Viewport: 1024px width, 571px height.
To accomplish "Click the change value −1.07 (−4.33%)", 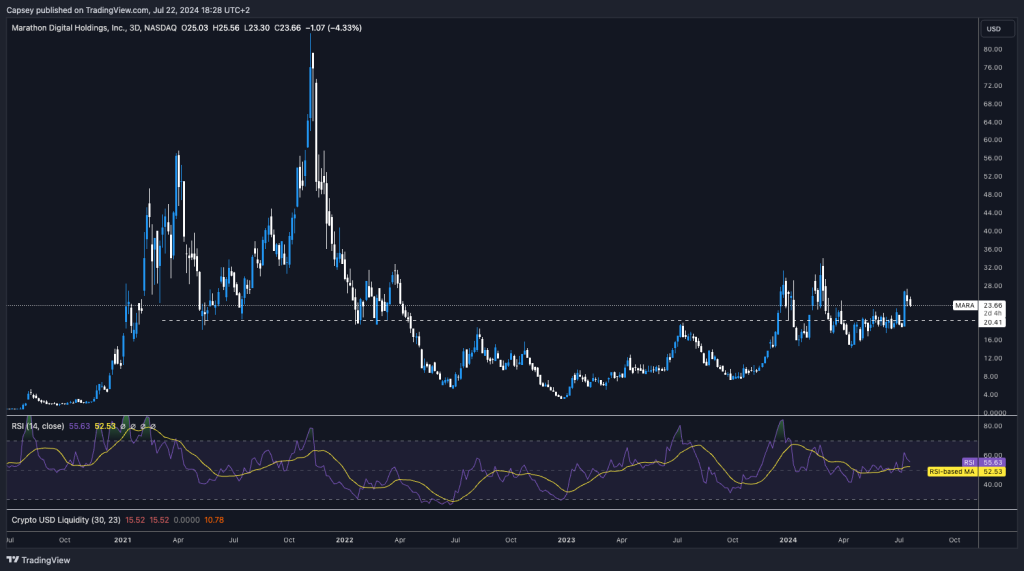I will click(x=334, y=28).
